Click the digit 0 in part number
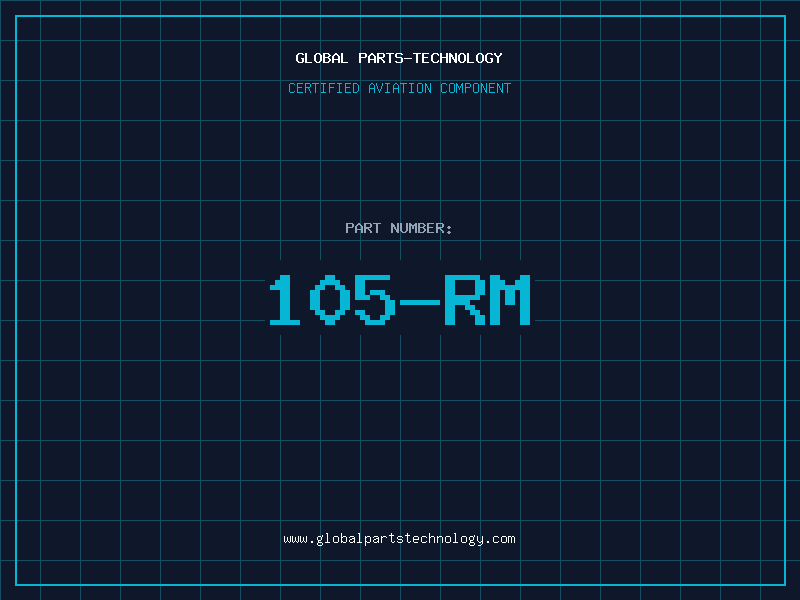Image resolution: width=800 pixels, height=600 pixels. [330, 300]
